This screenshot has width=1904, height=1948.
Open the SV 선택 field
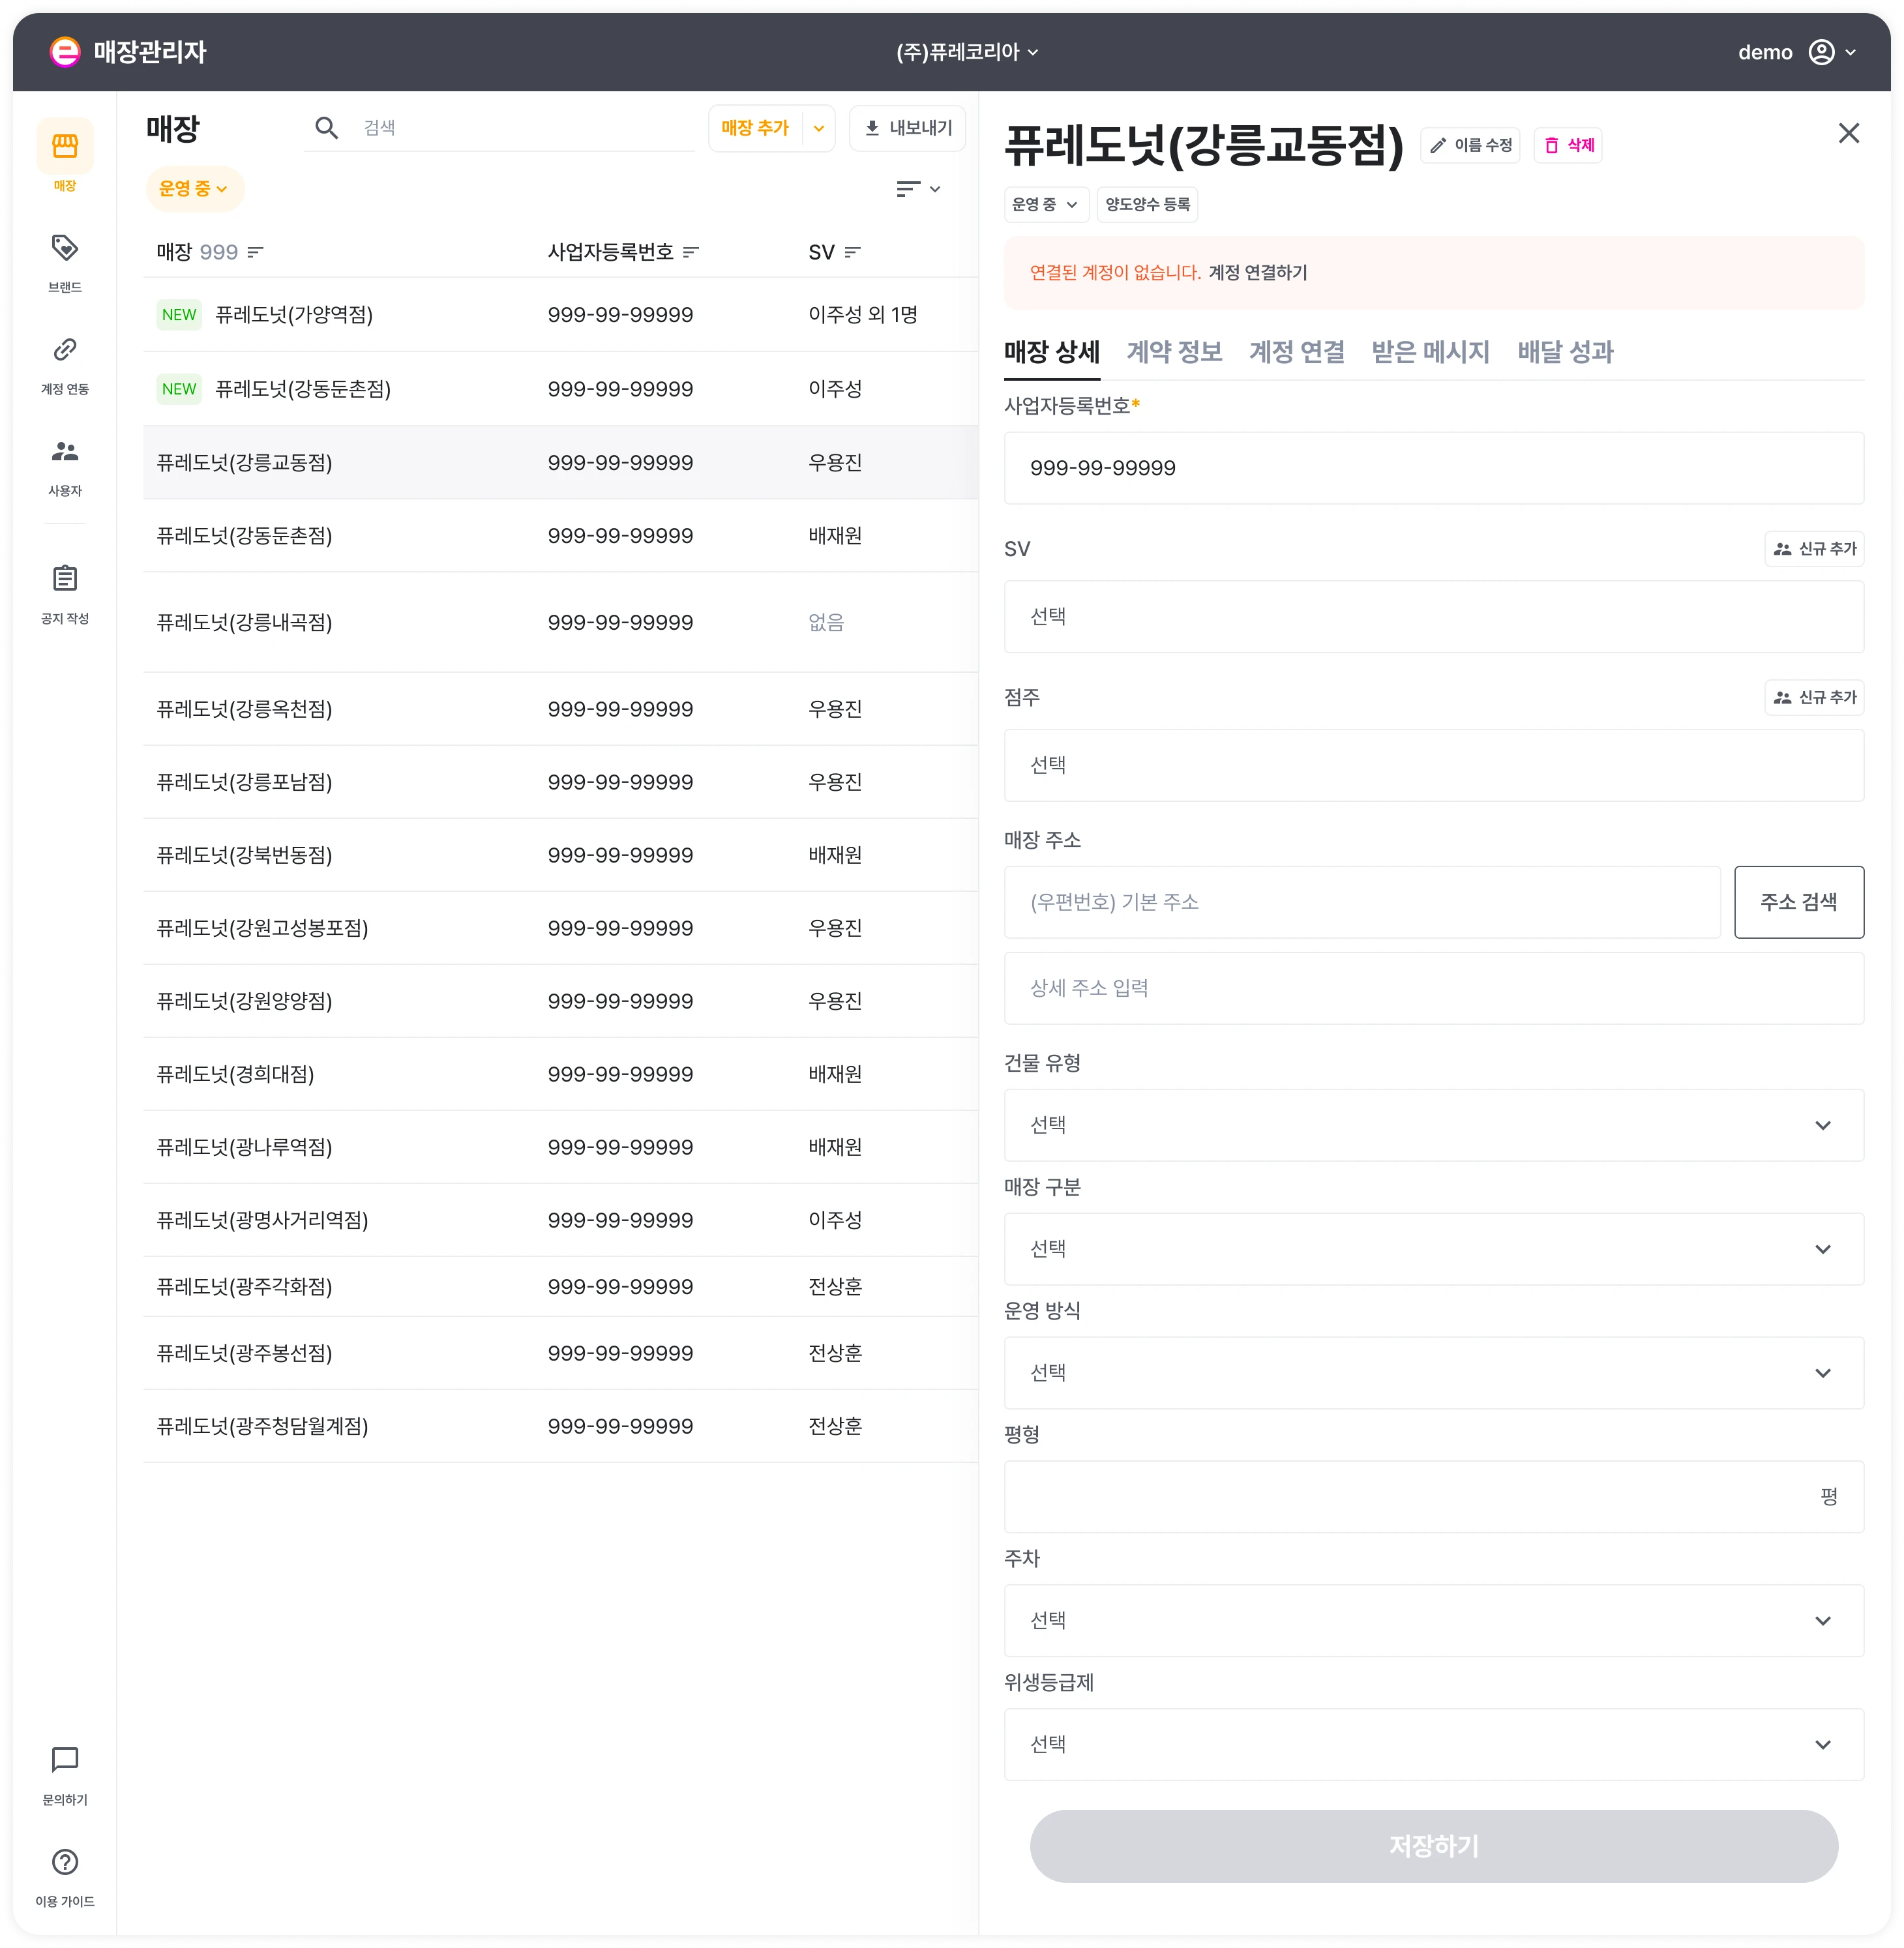point(1434,617)
